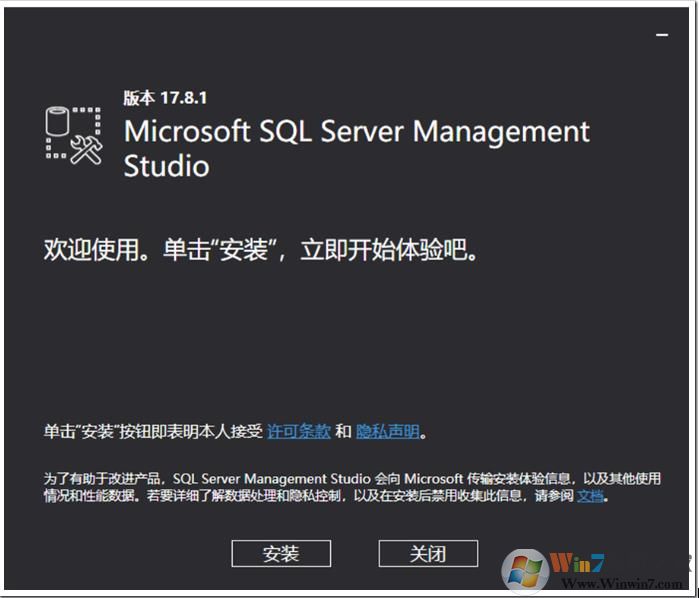Image resolution: width=699 pixels, height=598 pixels.
Task: Minimize the installer window
Action: pos(661,35)
